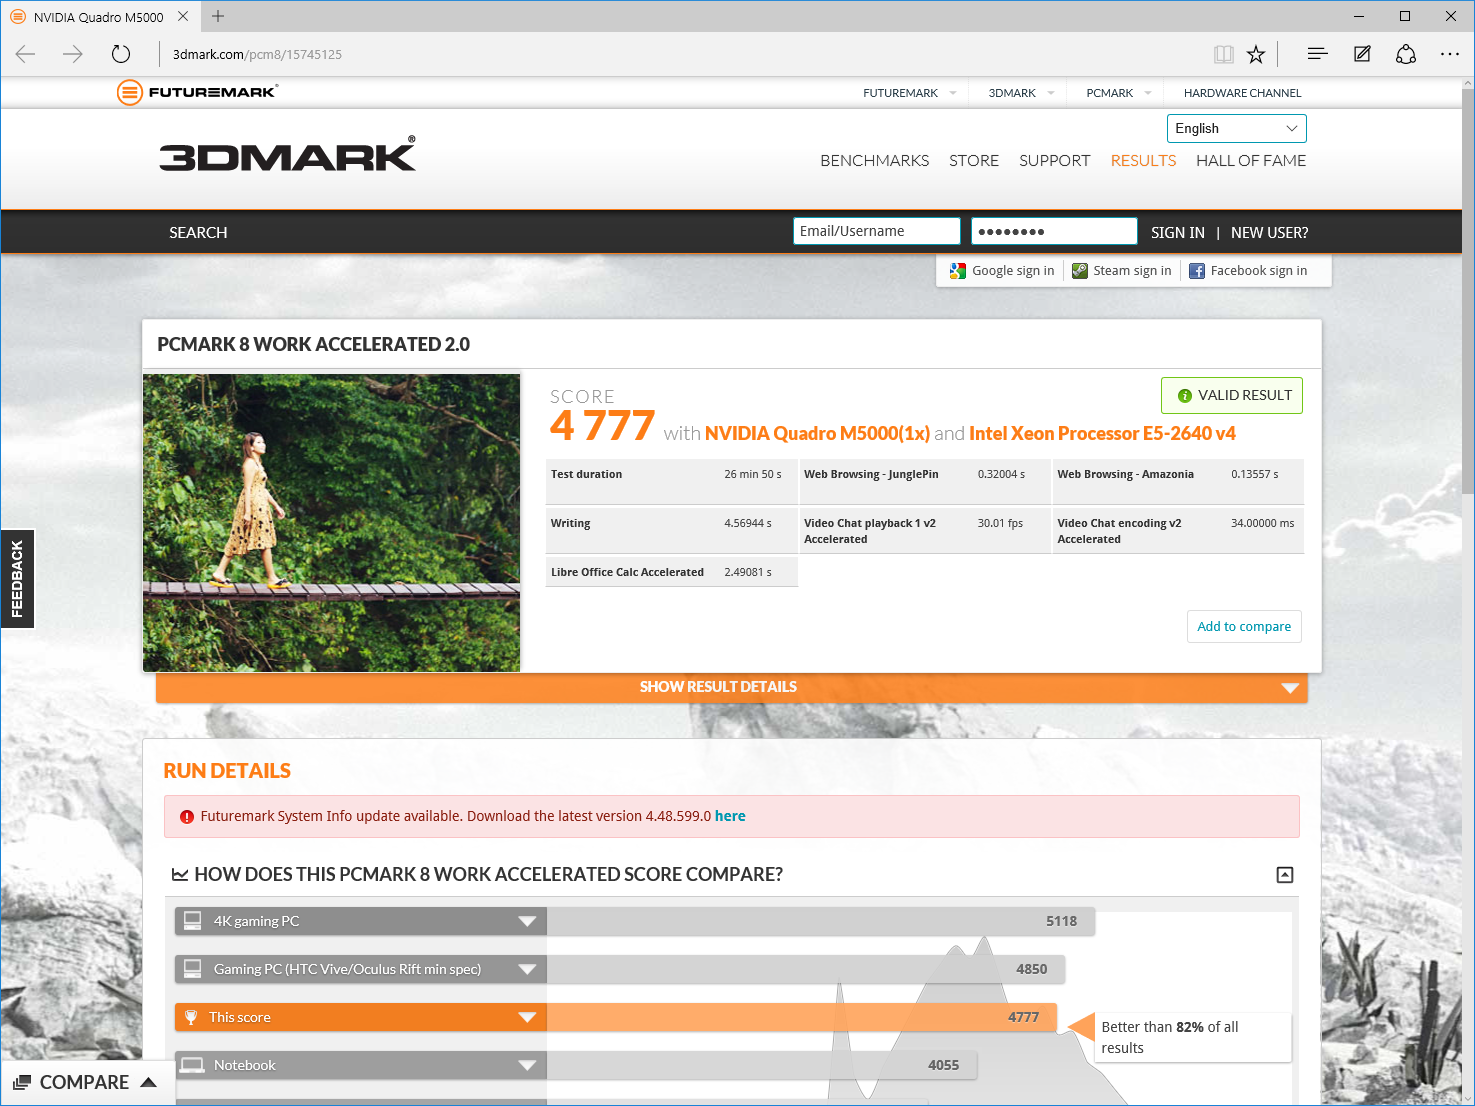Viewport: 1475px width, 1106px height.
Task: Open a new tab with plus icon
Action: point(218,16)
